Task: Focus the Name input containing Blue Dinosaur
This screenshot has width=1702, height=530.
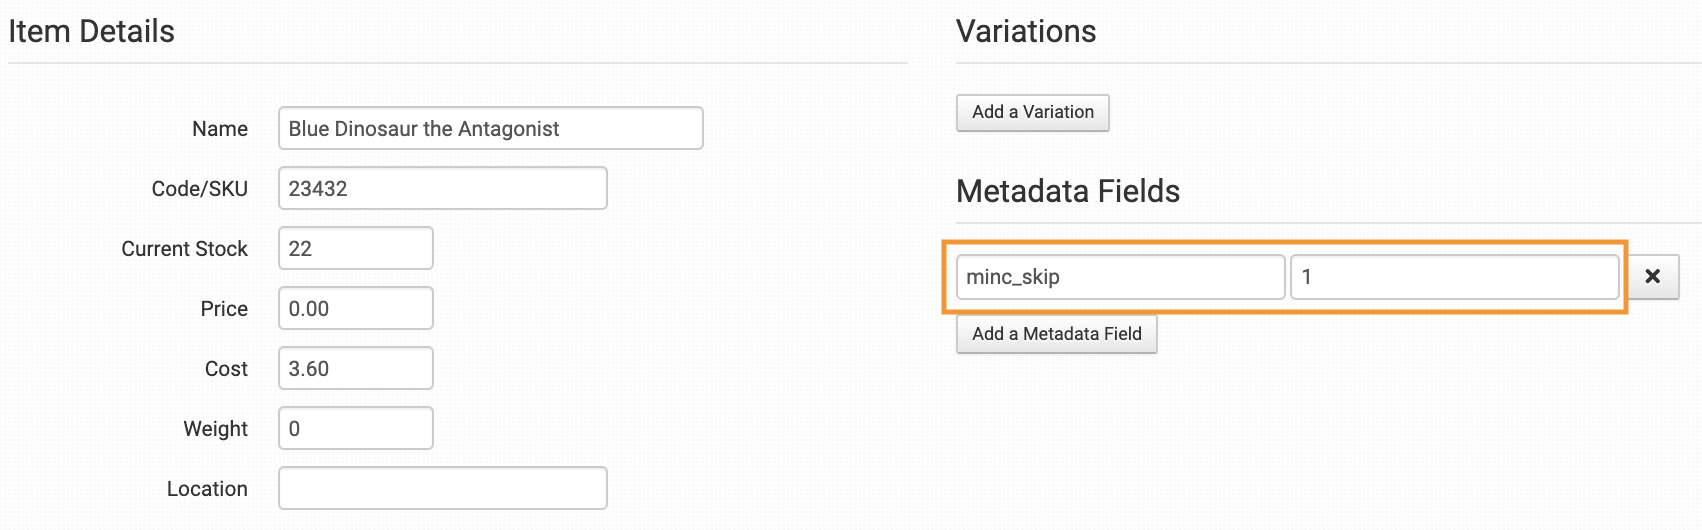Action: [490, 129]
